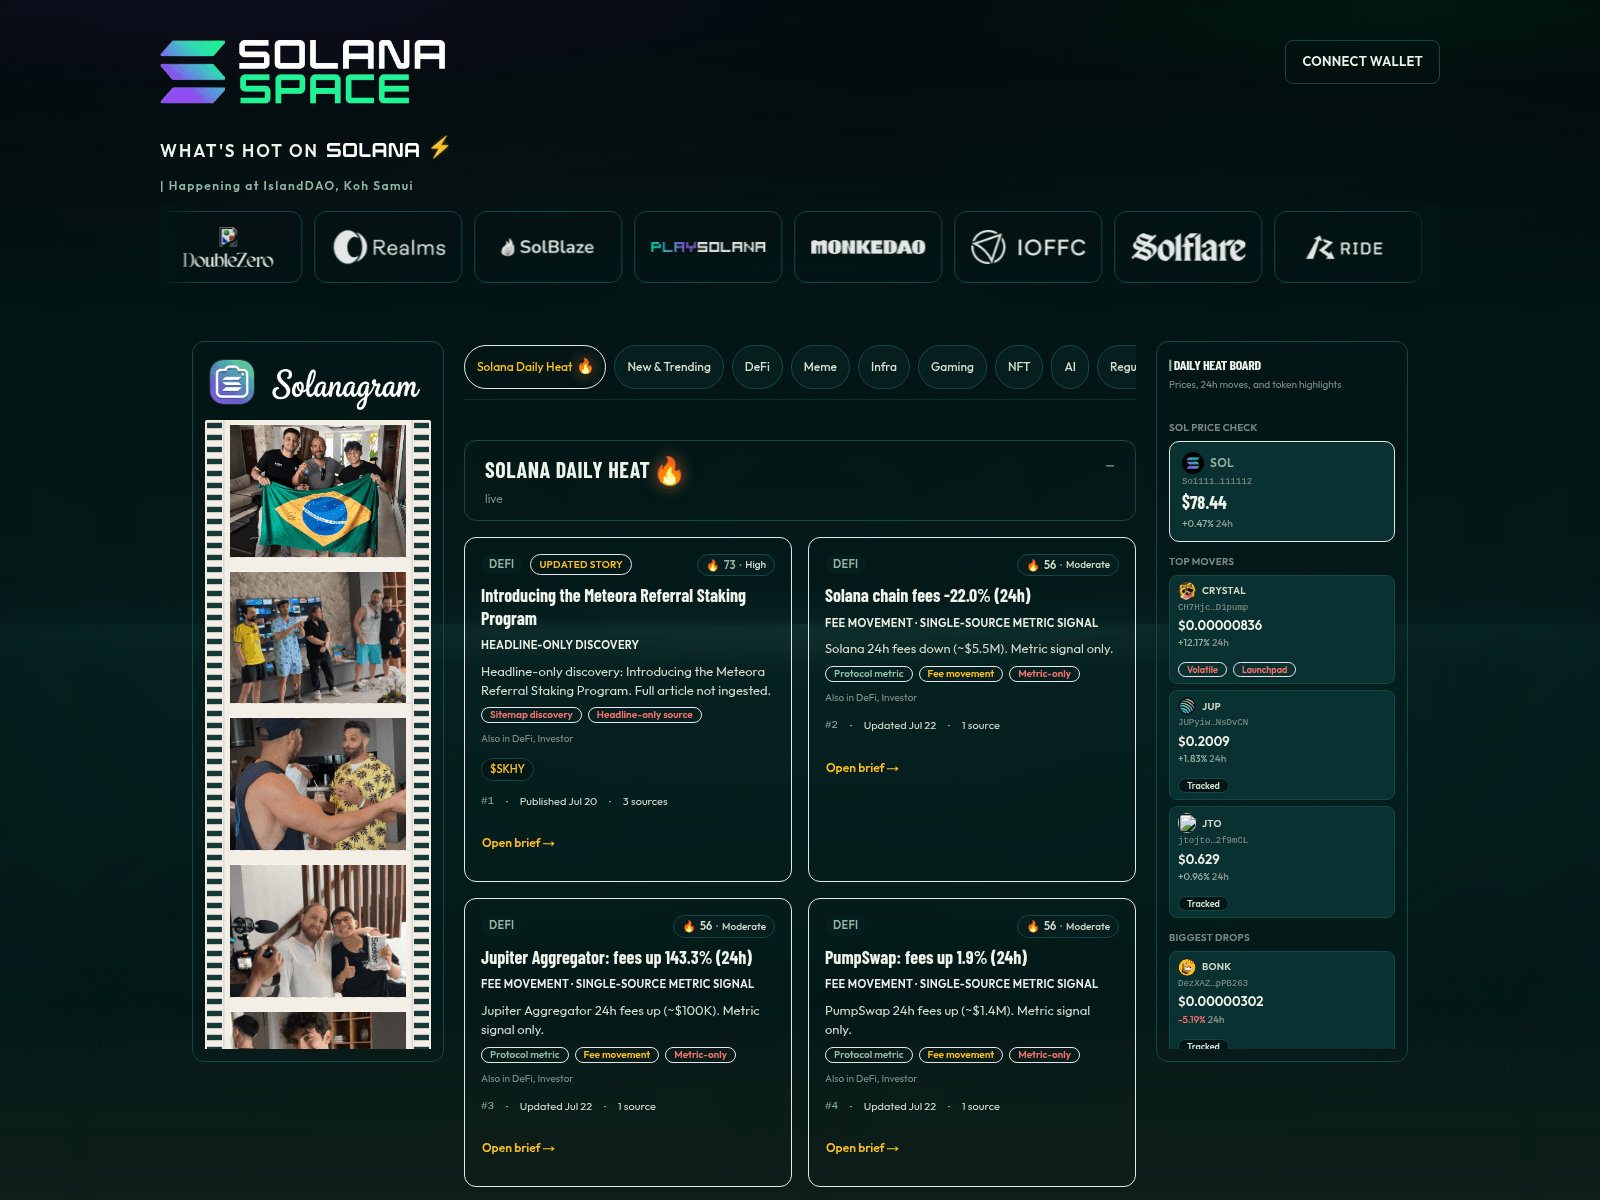This screenshot has width=1600, height=1200.
Task: Click the Headline-only source tag
Action: click(x=645, y=715)
